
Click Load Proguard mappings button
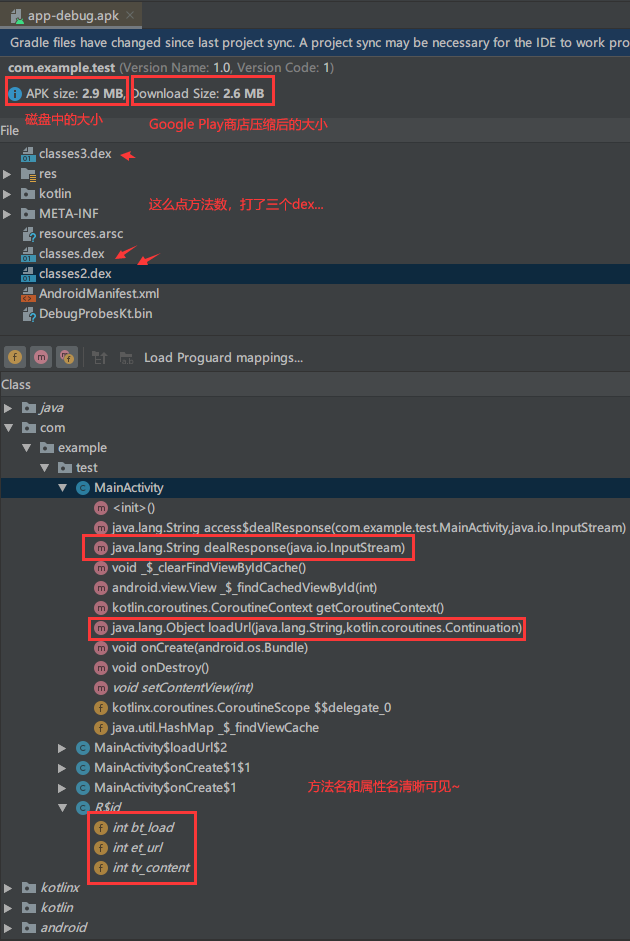[x=223, y=358]
